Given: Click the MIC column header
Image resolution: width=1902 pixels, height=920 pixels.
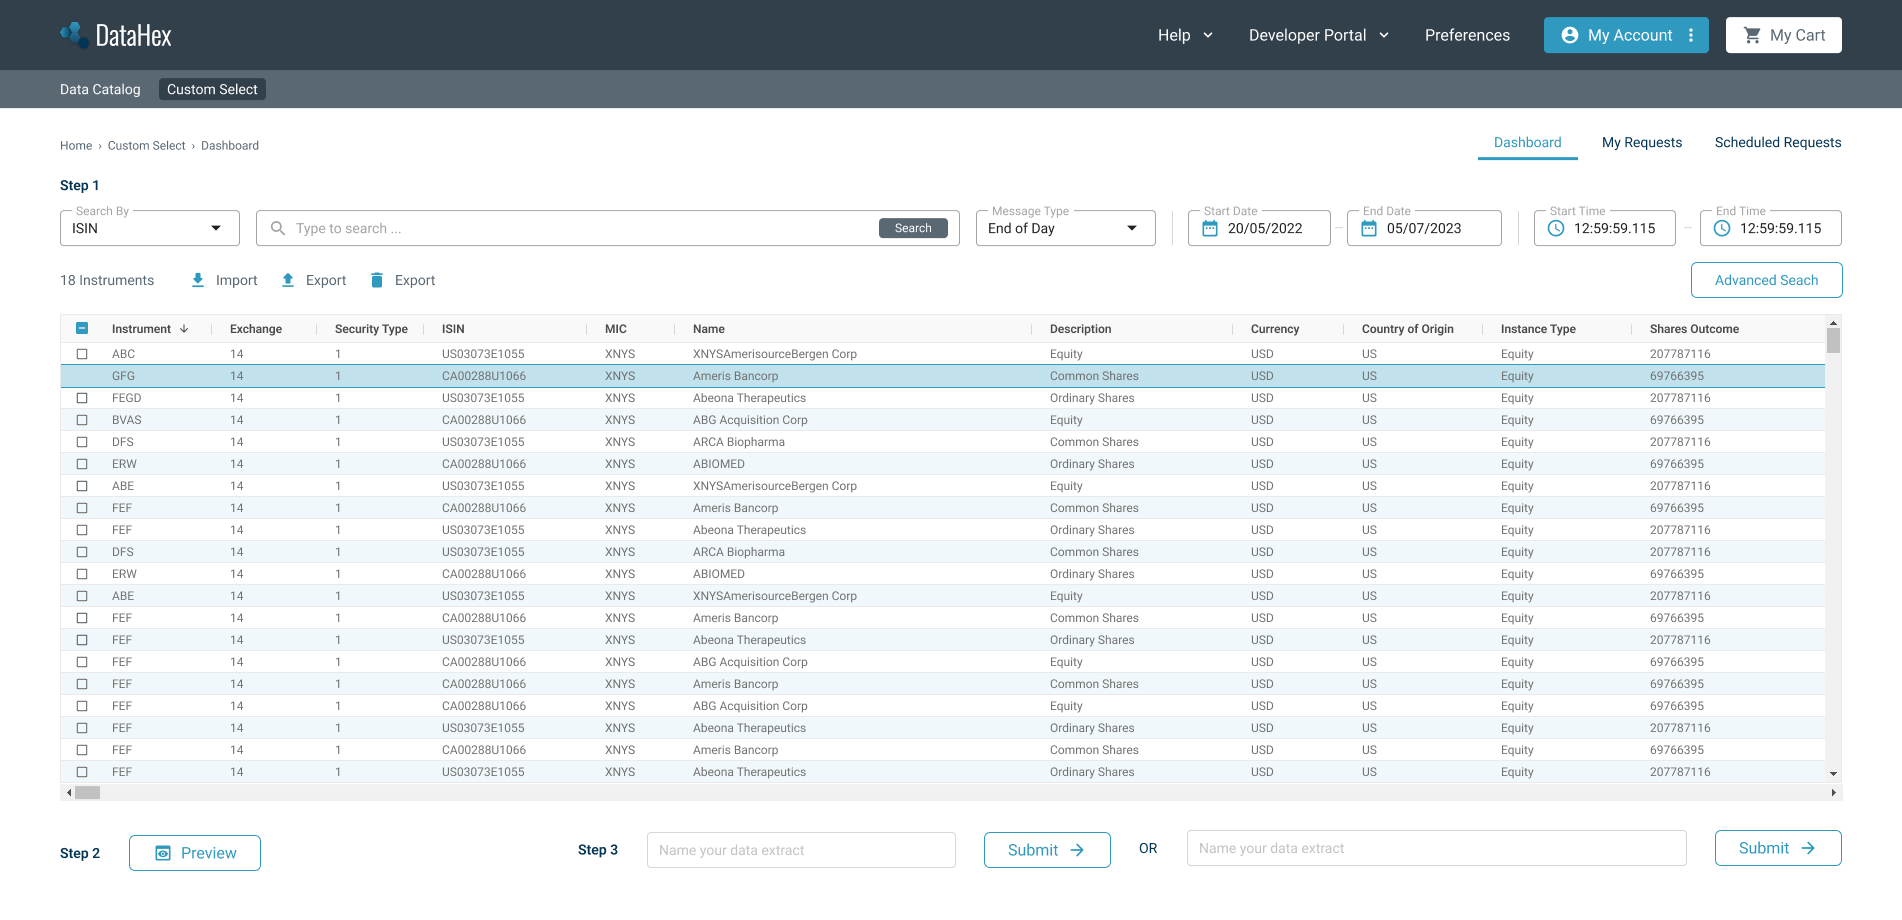Looking at the screenshot, I should 616,329.
